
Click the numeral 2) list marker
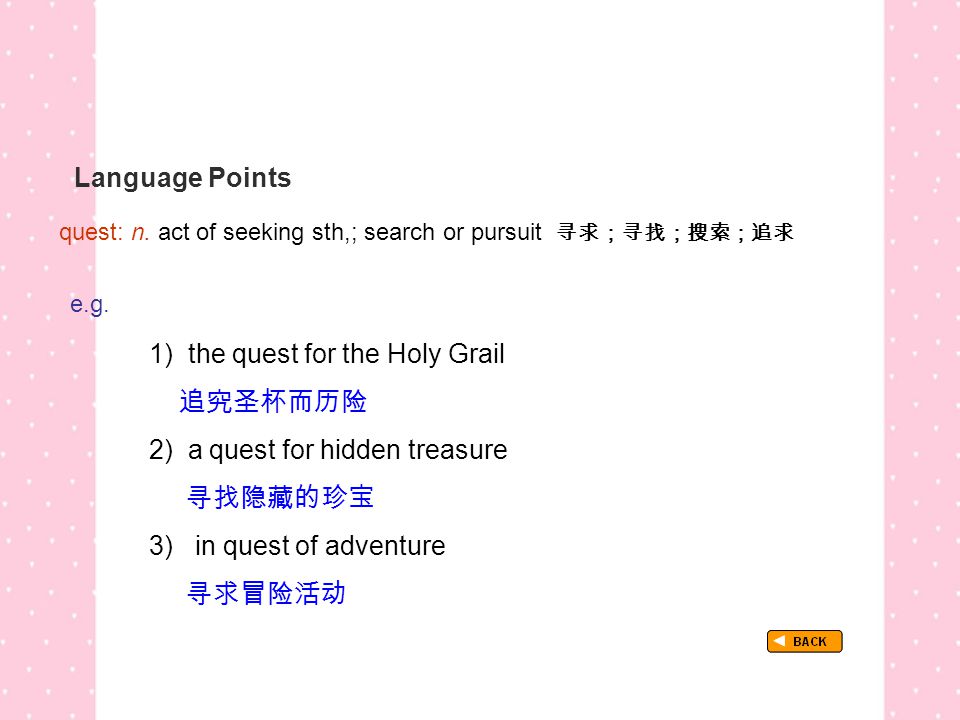pyautogui.click(x=161, y=450)
